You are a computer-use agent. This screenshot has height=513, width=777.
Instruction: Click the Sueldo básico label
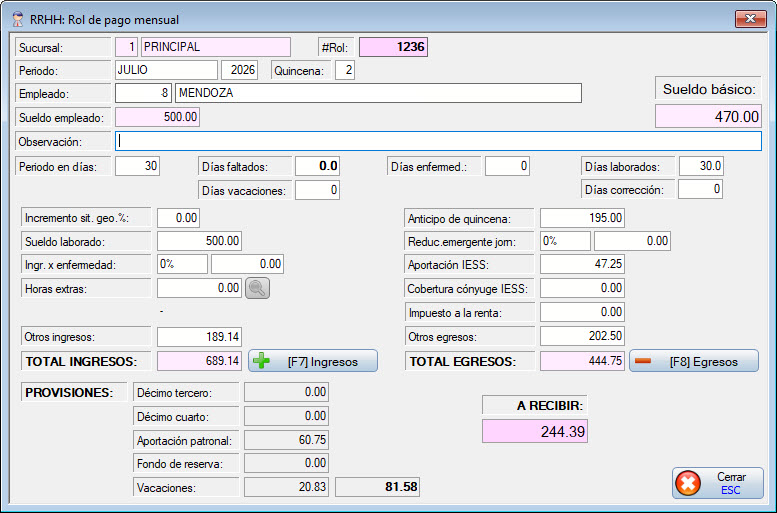(x=709, y=89)
